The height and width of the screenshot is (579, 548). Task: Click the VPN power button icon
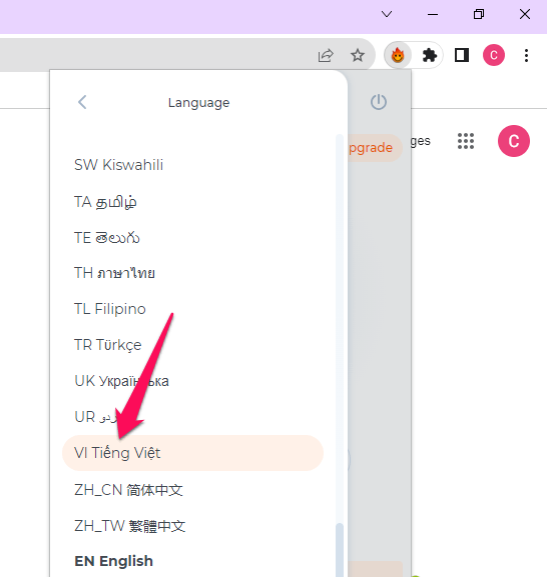[379, 102]
